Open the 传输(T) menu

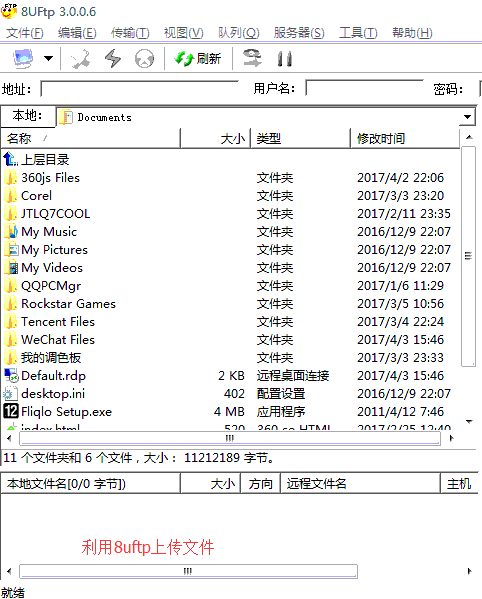[x=130, y=33]
